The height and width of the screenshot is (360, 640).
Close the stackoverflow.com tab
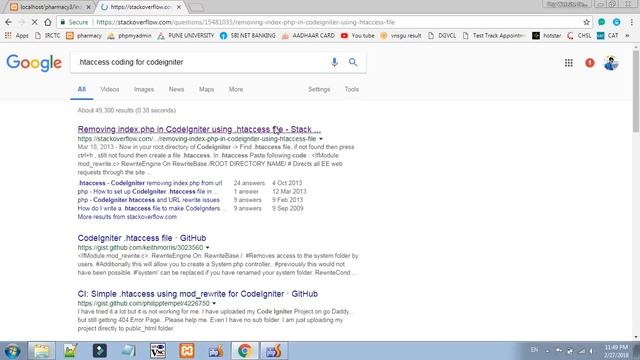point(179,7)
